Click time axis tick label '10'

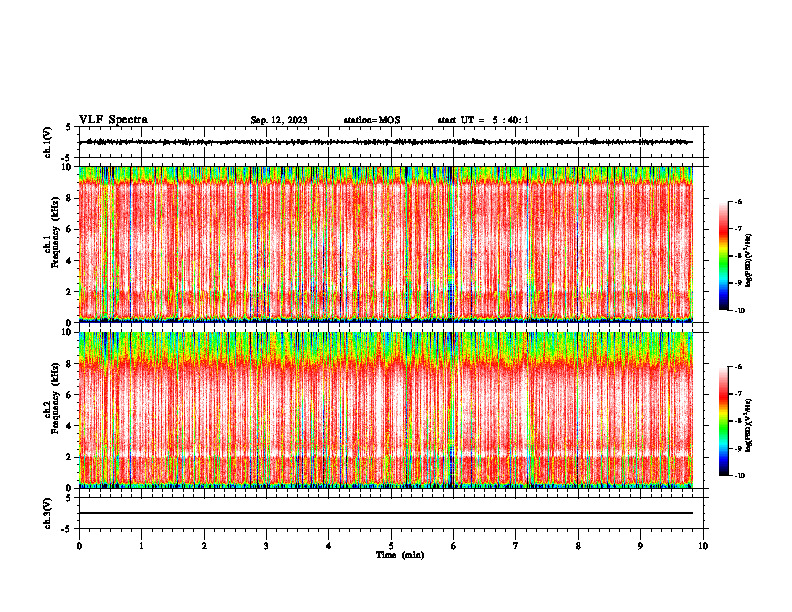point(703,546)
